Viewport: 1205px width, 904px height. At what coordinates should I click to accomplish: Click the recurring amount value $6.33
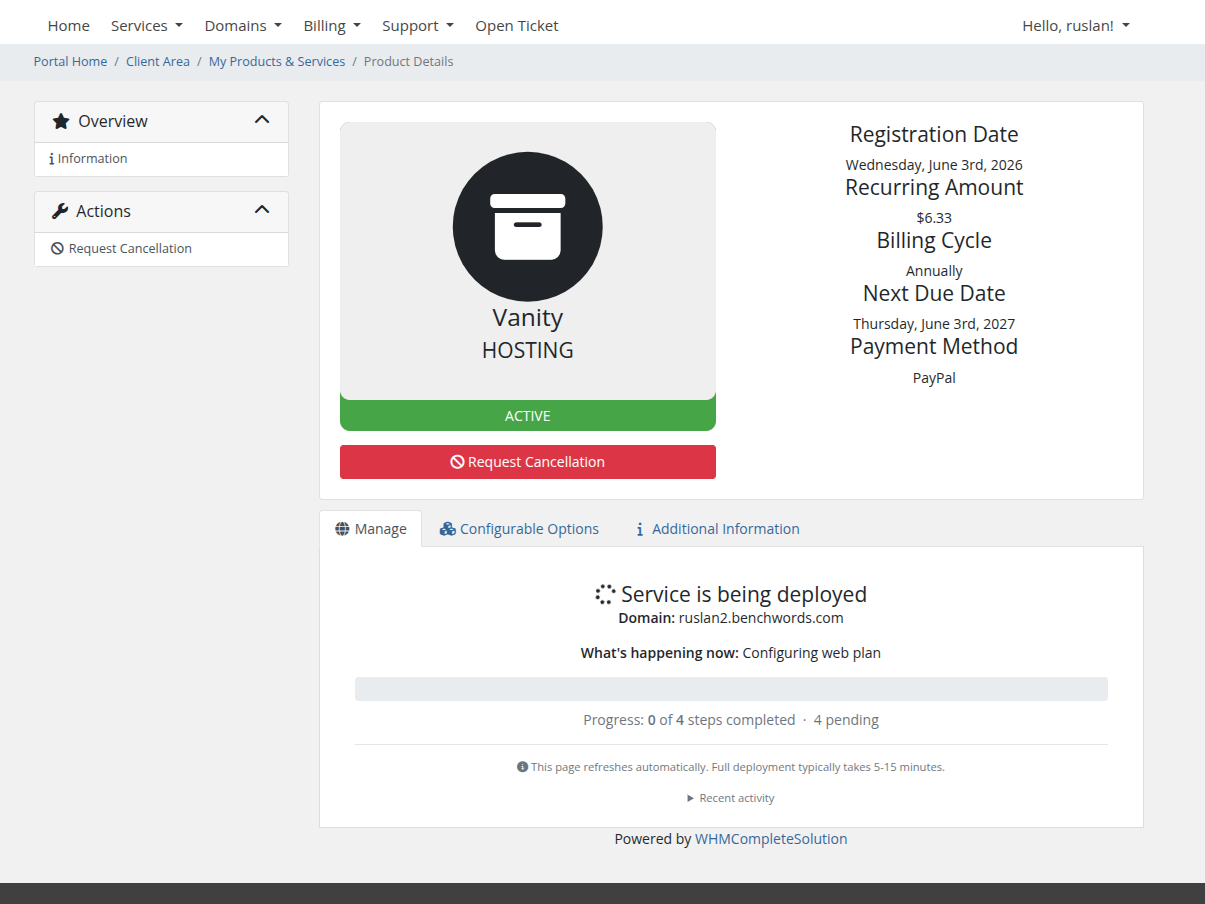pos(934,217)
